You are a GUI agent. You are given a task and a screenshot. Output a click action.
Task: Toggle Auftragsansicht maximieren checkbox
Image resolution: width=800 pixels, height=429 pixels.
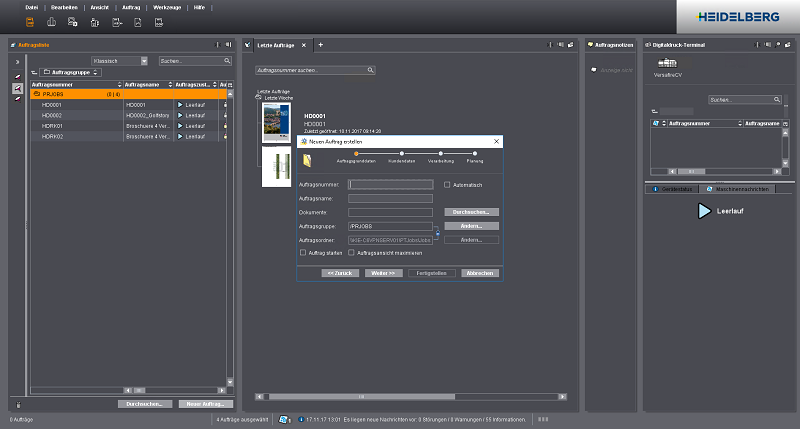coord(350,253)
